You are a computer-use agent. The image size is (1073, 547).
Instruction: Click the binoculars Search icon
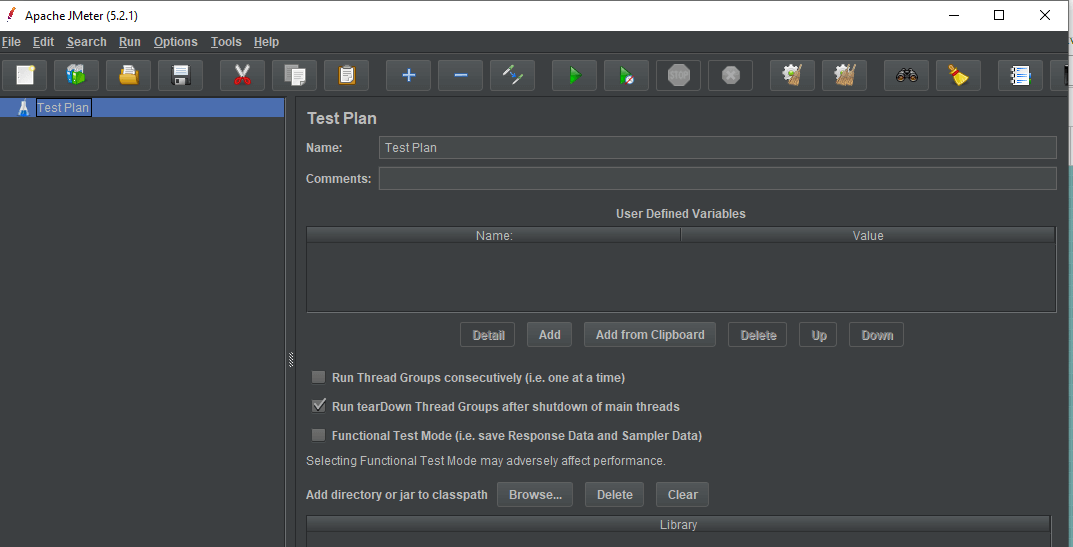tap(907, 75)
